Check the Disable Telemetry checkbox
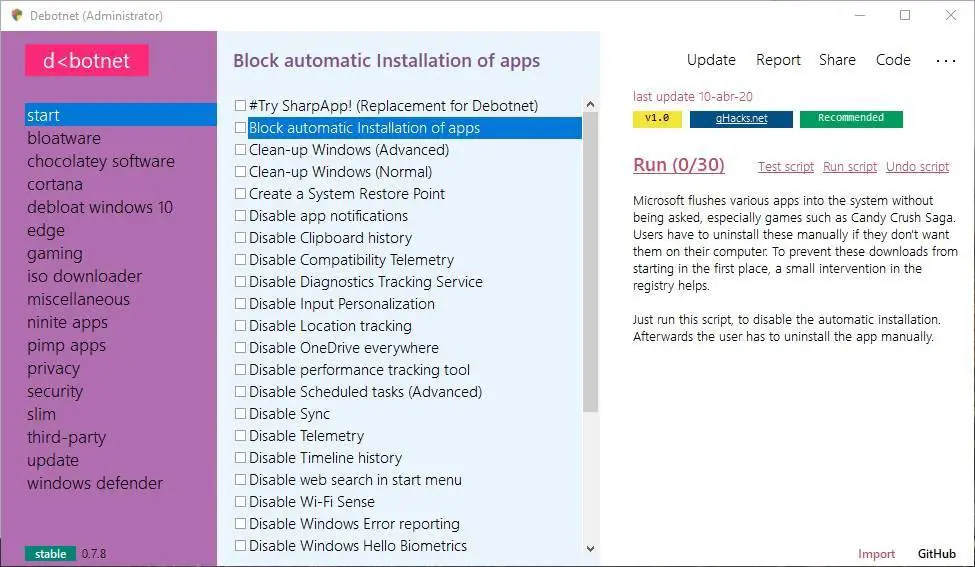 pos(240,436)
